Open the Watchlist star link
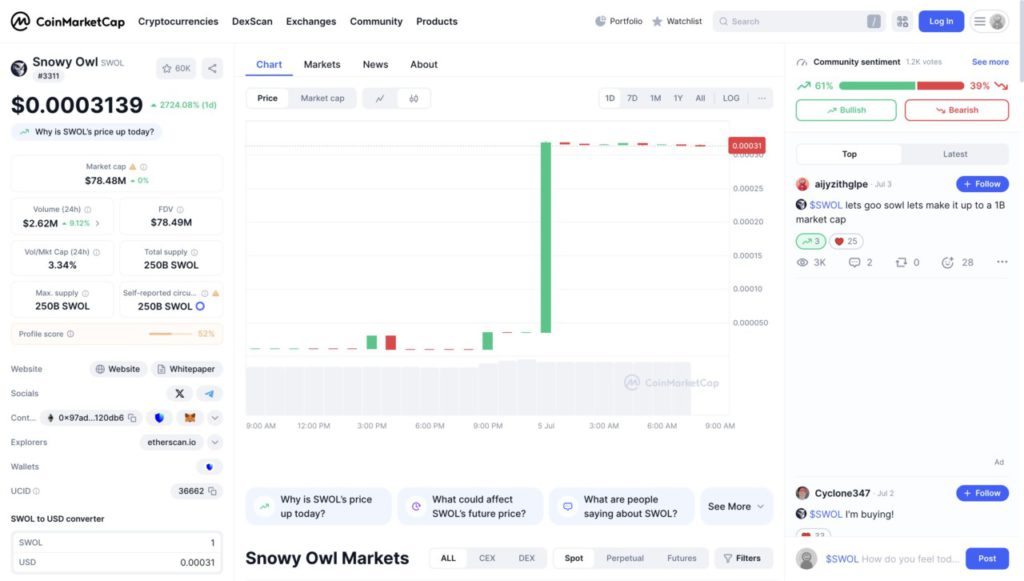This screenshot has height=581, width=1024. pos(677,22)
